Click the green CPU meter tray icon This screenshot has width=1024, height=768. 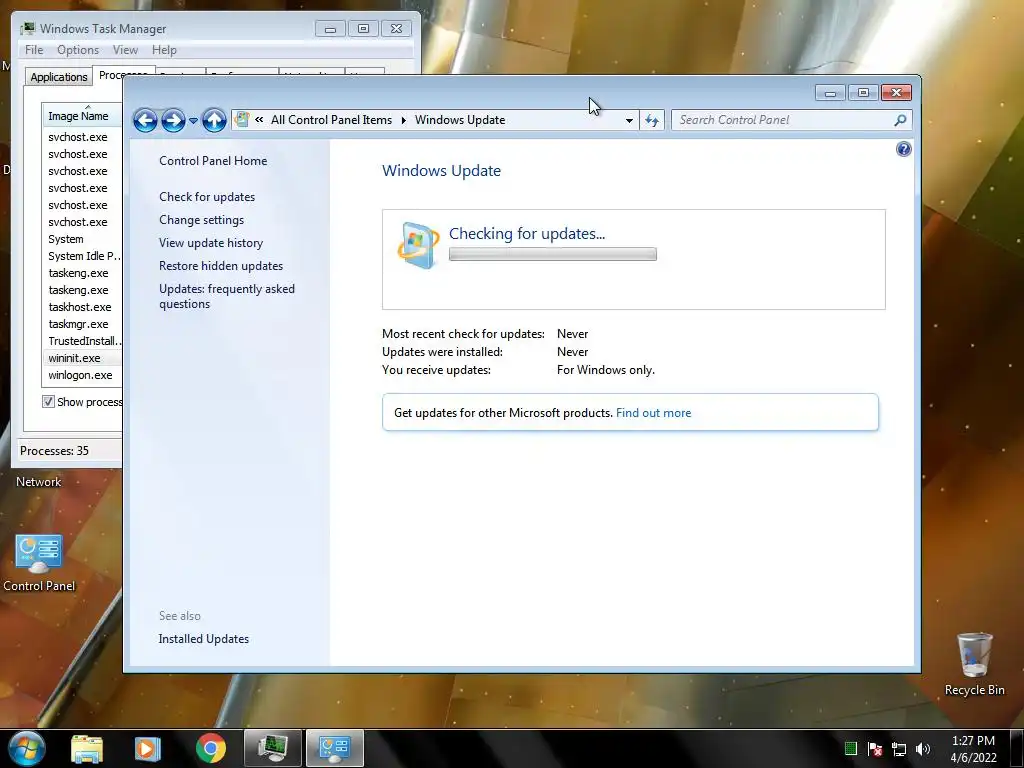[x=850, y=748]
